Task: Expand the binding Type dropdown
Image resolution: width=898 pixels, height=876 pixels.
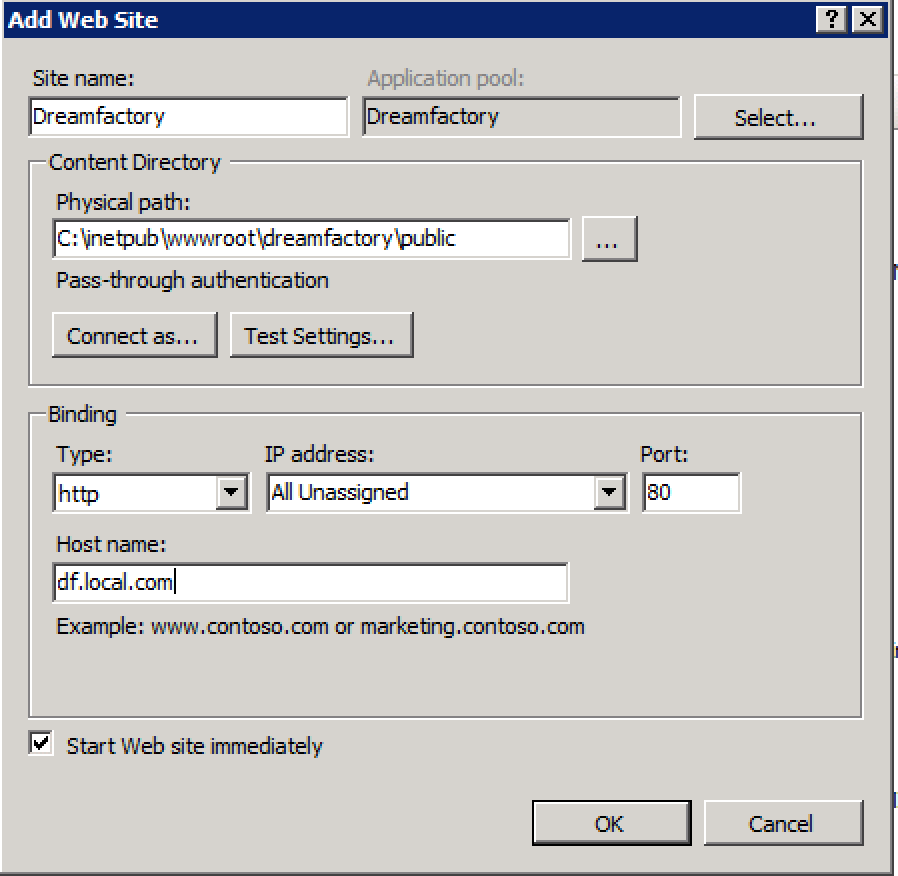Action: (231, 492)
